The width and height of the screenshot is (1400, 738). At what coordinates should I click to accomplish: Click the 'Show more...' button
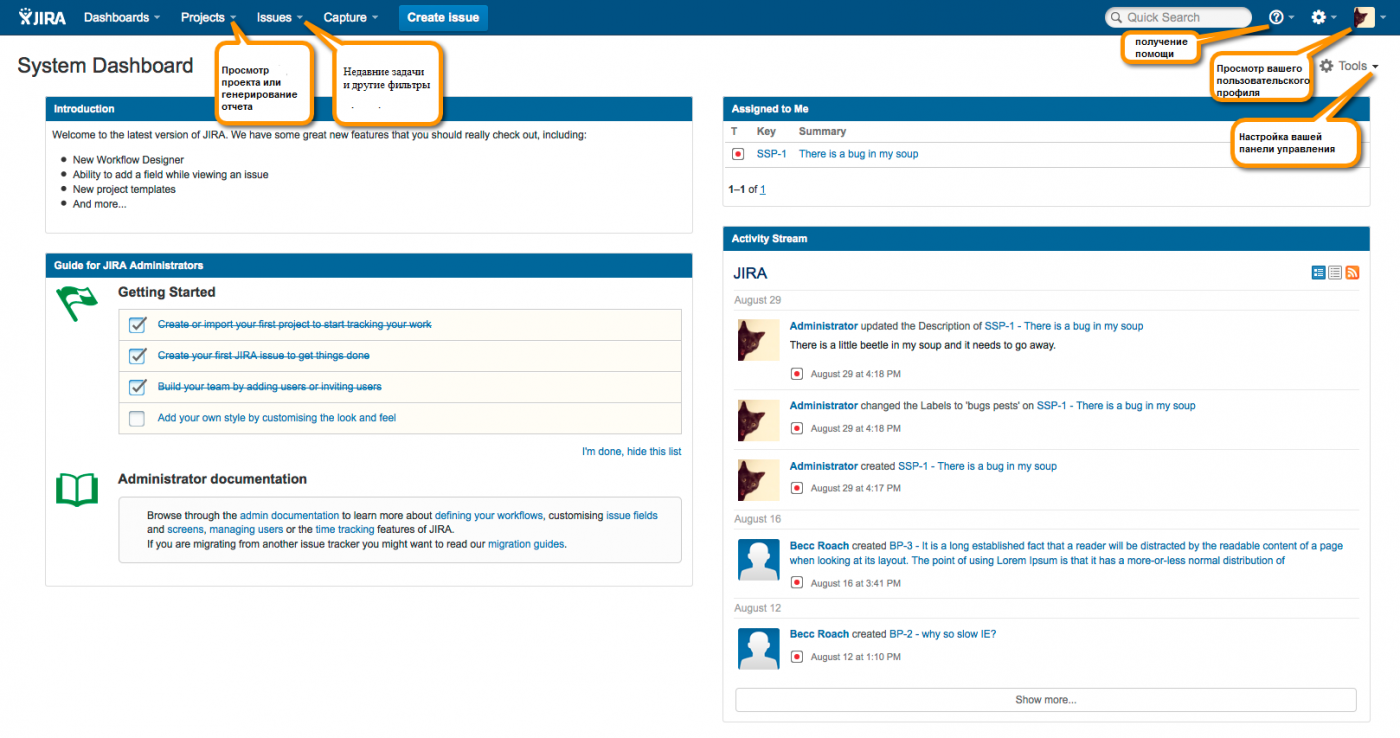pyautogui.click(x=1045, y=700)
